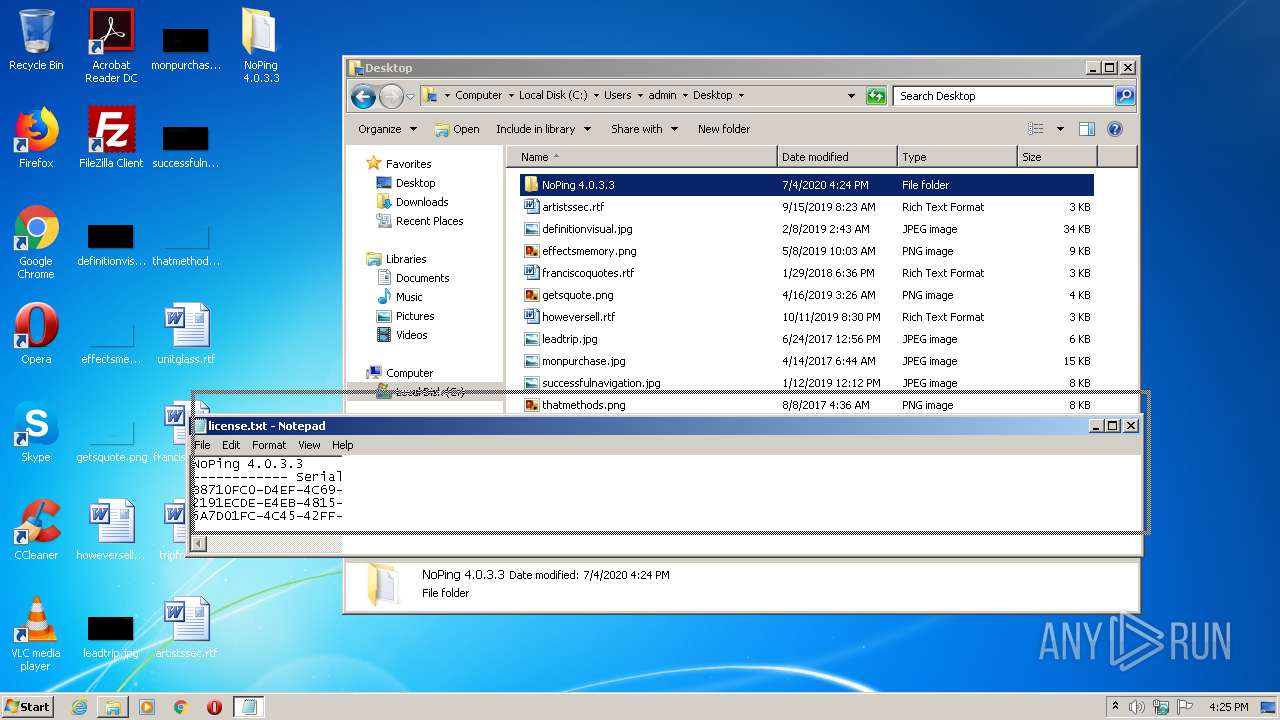Click Notepad horizontal scrollbar left arrow
This screenshot has width=1280, height=720.
(199, 544)
